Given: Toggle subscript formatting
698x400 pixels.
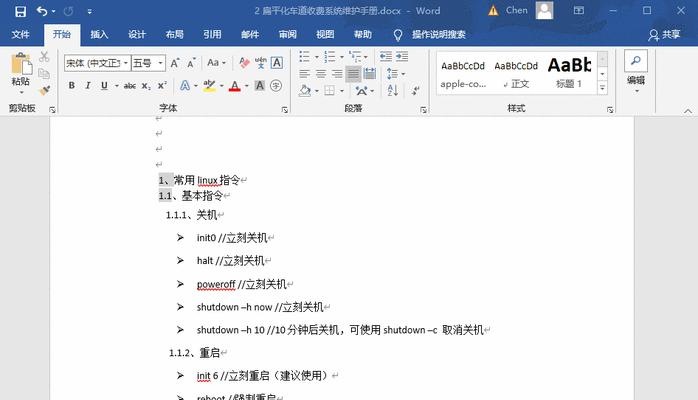Looking at the screenshot, I should 146,86.
